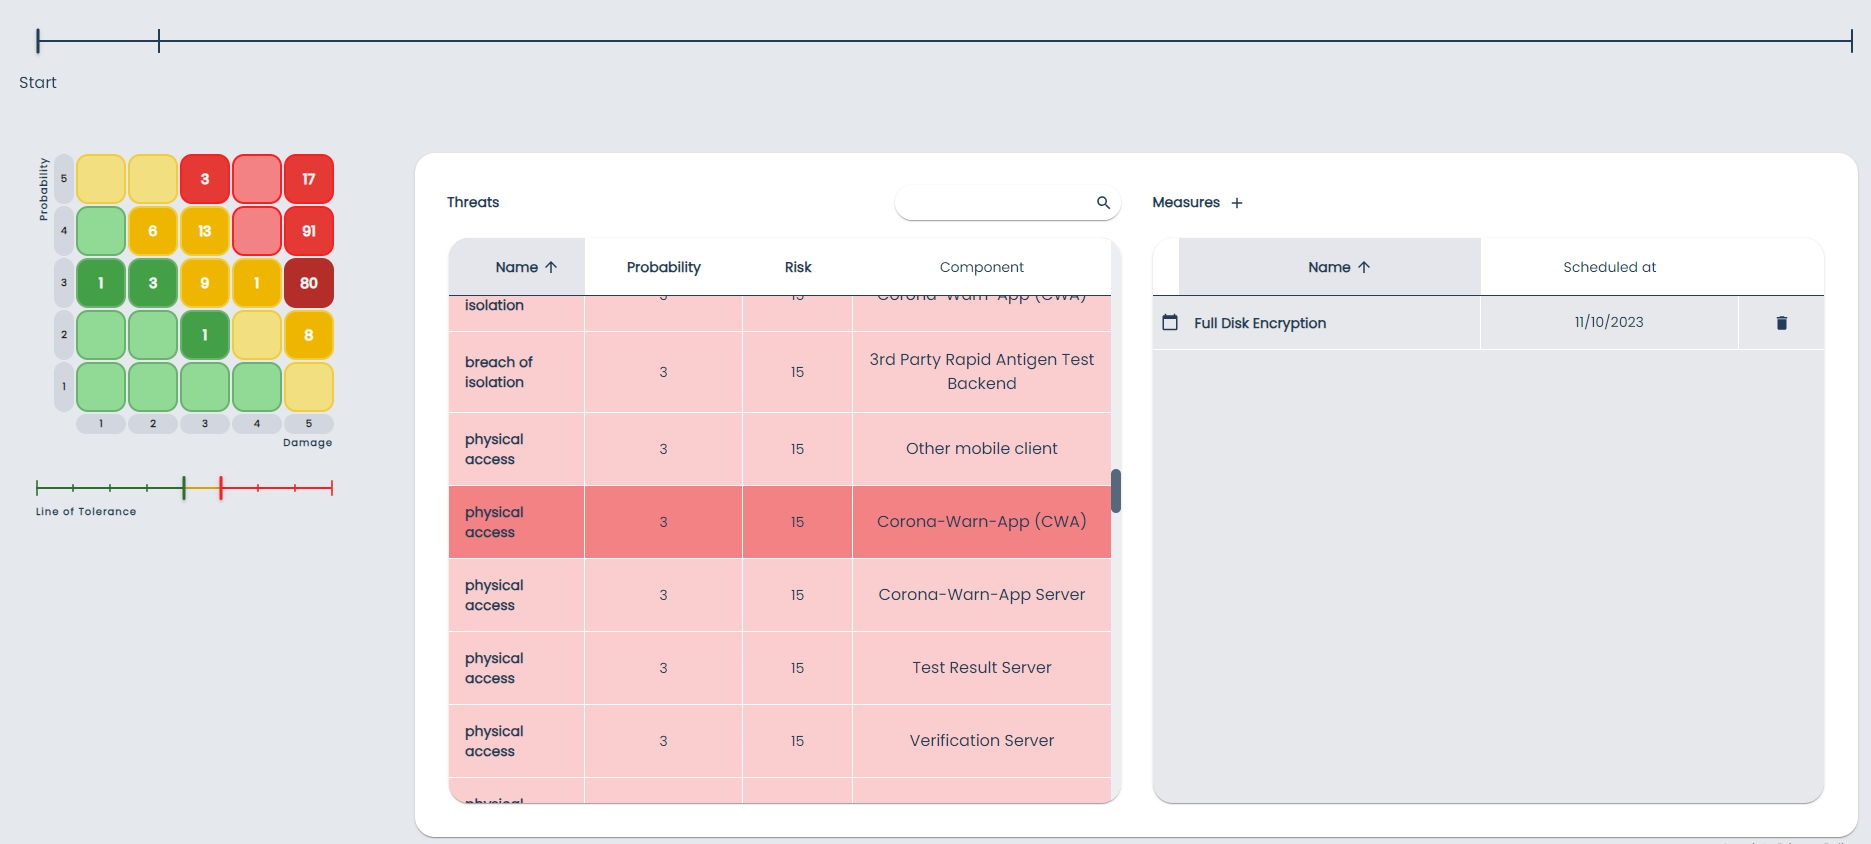Viewport: 1871px width, 844px height.
Task: Click the green handle on Line of Tolerance
Action: point(184,488)
